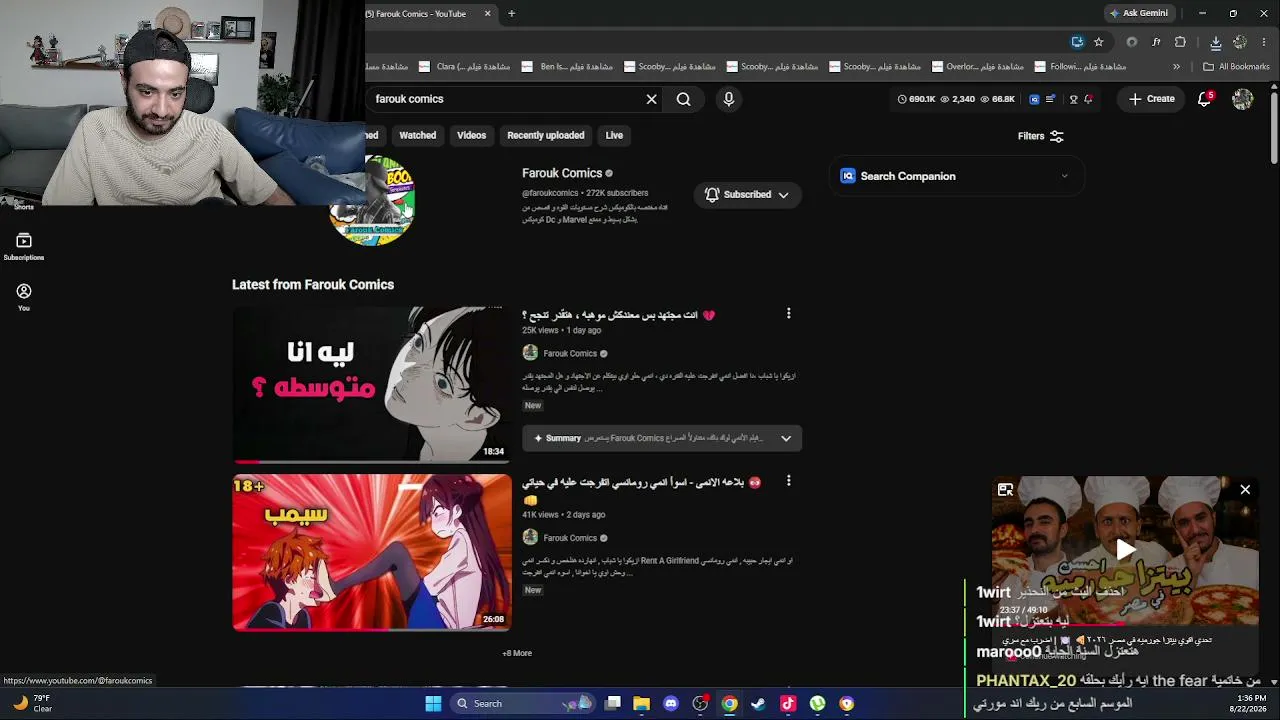Screen dimensions: 1280x720
Task: Open the Subscribed dropdown for Farouk Comics
Action: tap(747, 195)
